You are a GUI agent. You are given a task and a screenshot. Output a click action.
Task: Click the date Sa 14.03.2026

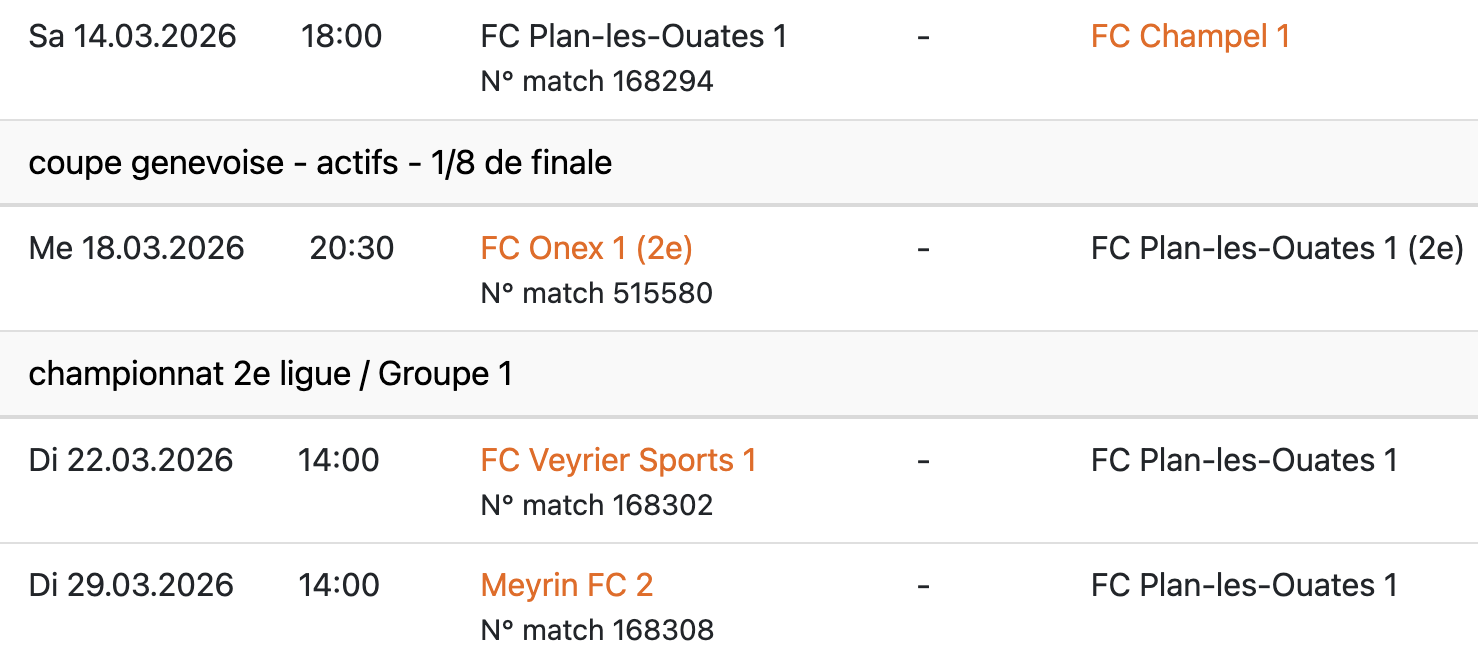133,37
